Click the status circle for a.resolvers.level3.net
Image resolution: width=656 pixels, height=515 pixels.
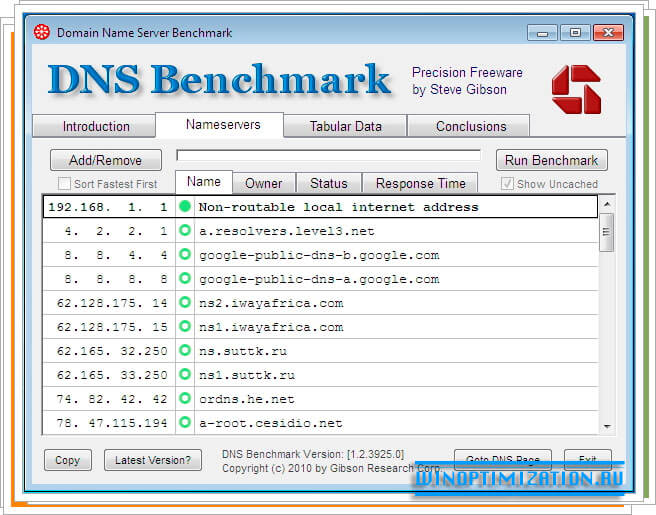184,230
